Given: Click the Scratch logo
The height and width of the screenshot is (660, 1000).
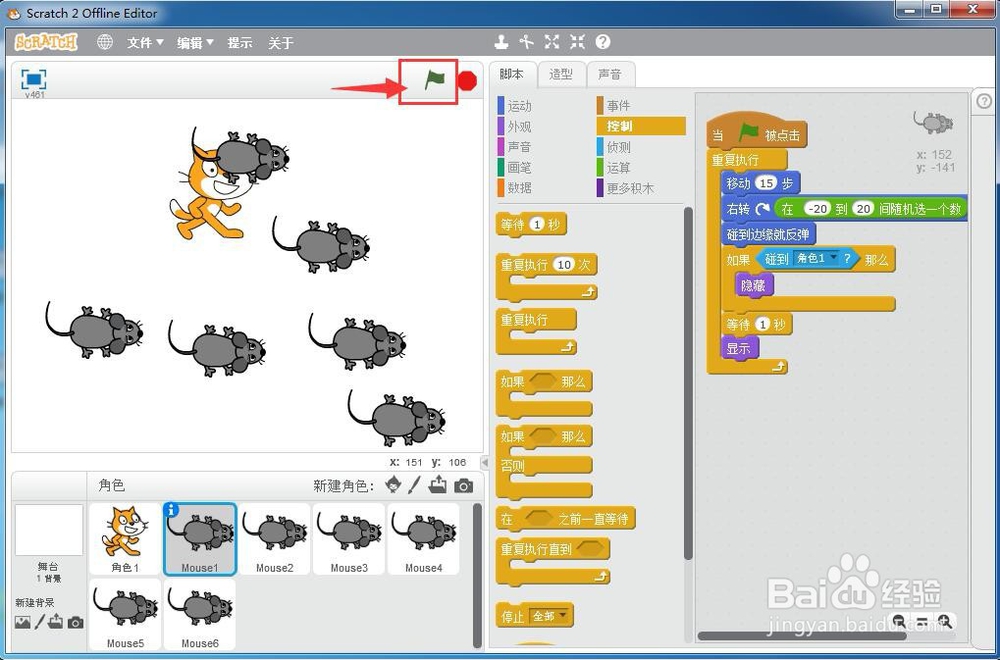Looking at the screenshot, I should tap(46, 42).
